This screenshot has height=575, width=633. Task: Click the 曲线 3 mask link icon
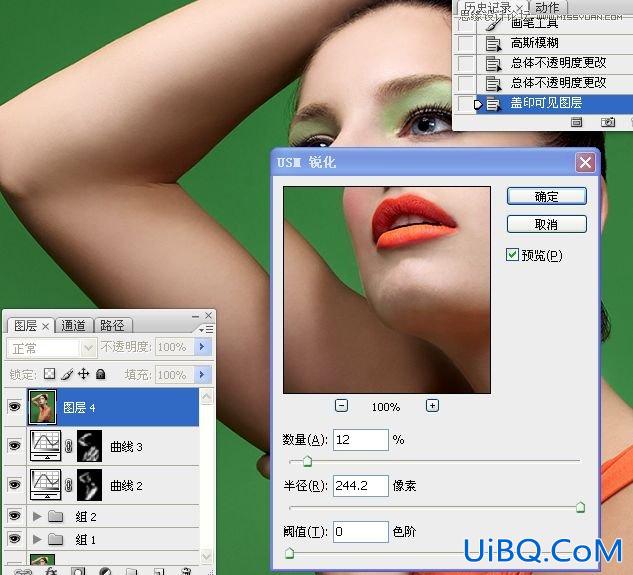(x=69, y=446)
